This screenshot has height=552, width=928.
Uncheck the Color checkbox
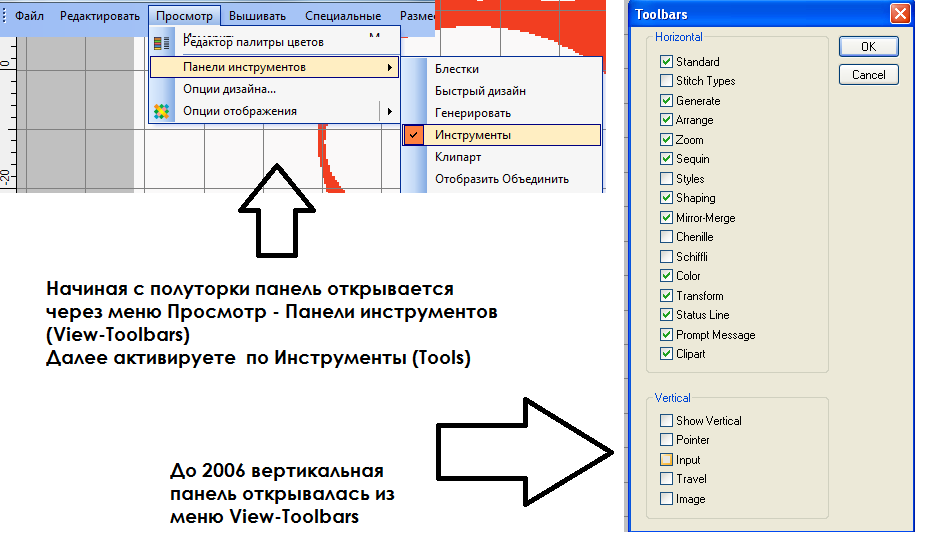666,276
